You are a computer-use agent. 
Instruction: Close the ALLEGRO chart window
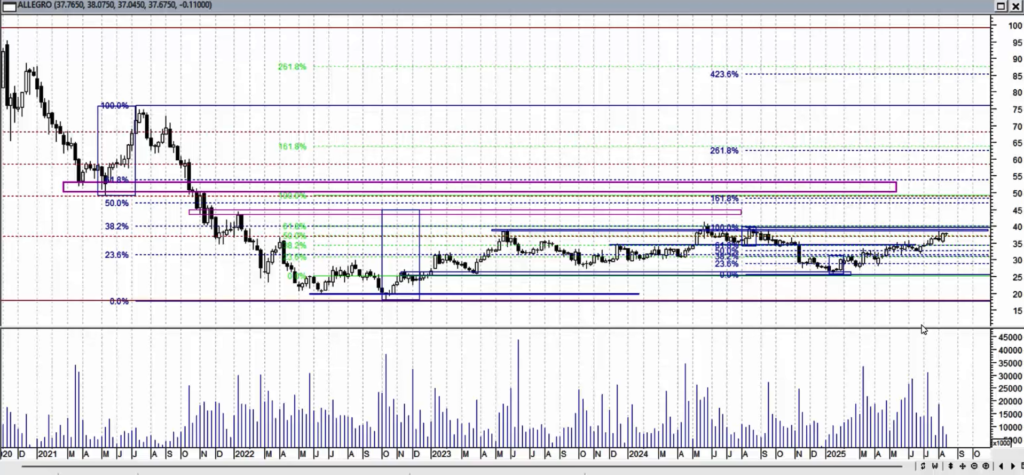tap(1015, 6)
